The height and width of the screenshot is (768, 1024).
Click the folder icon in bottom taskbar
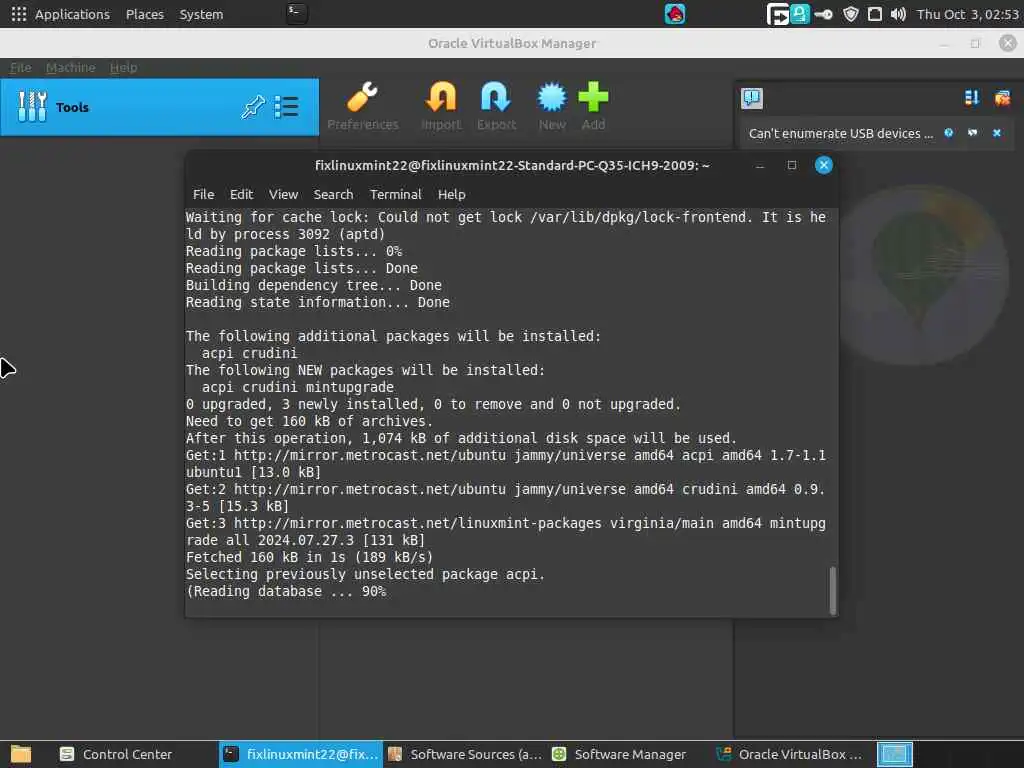tap(21, 754)
